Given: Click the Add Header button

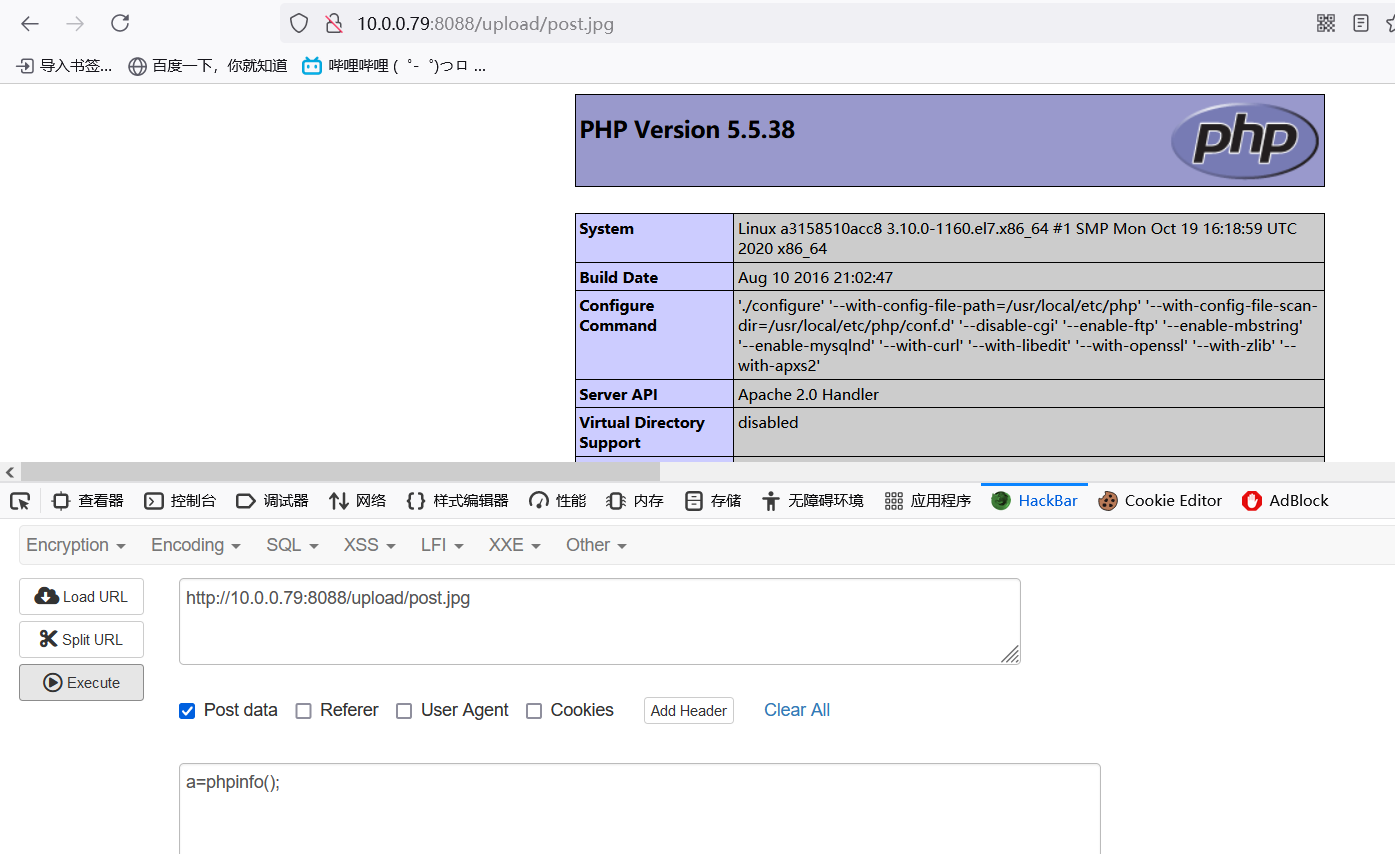Looking at the screenshot, I should [689, 711].
